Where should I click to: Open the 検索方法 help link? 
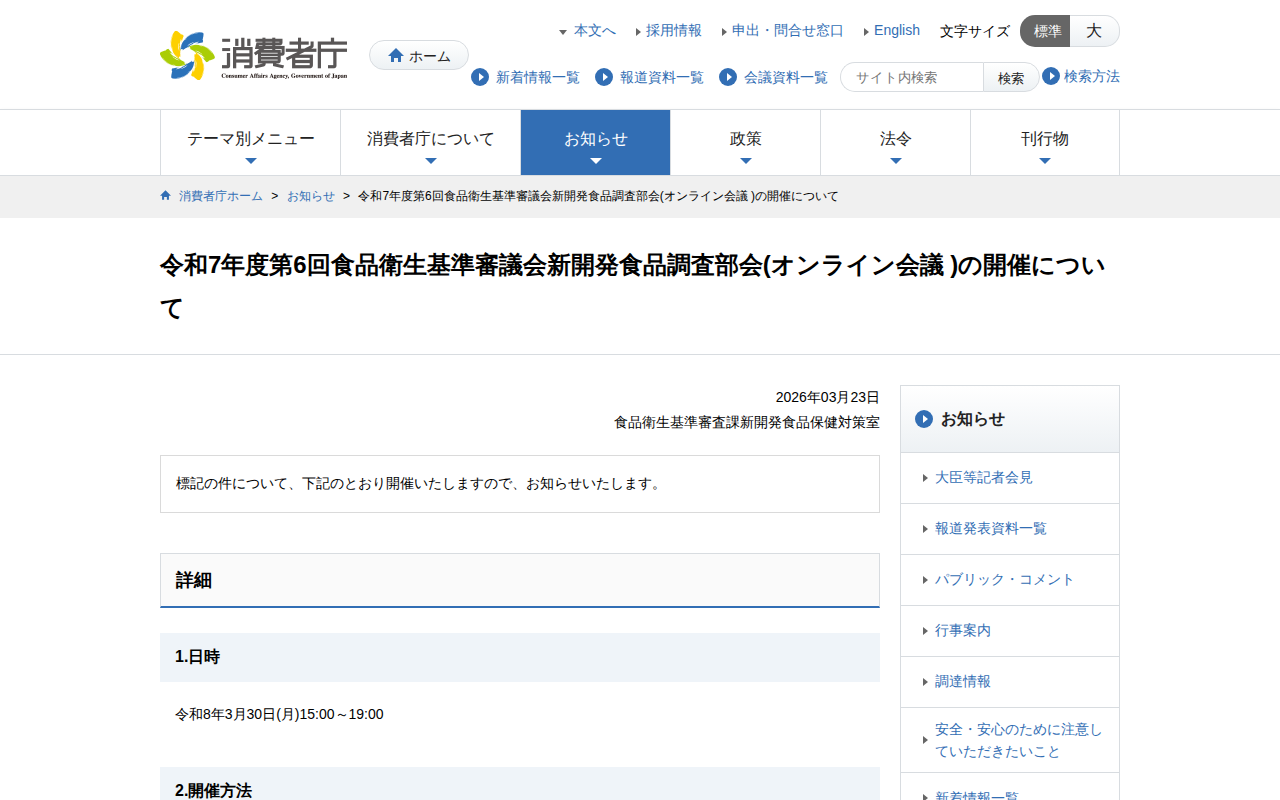(x=1092, y=76)
